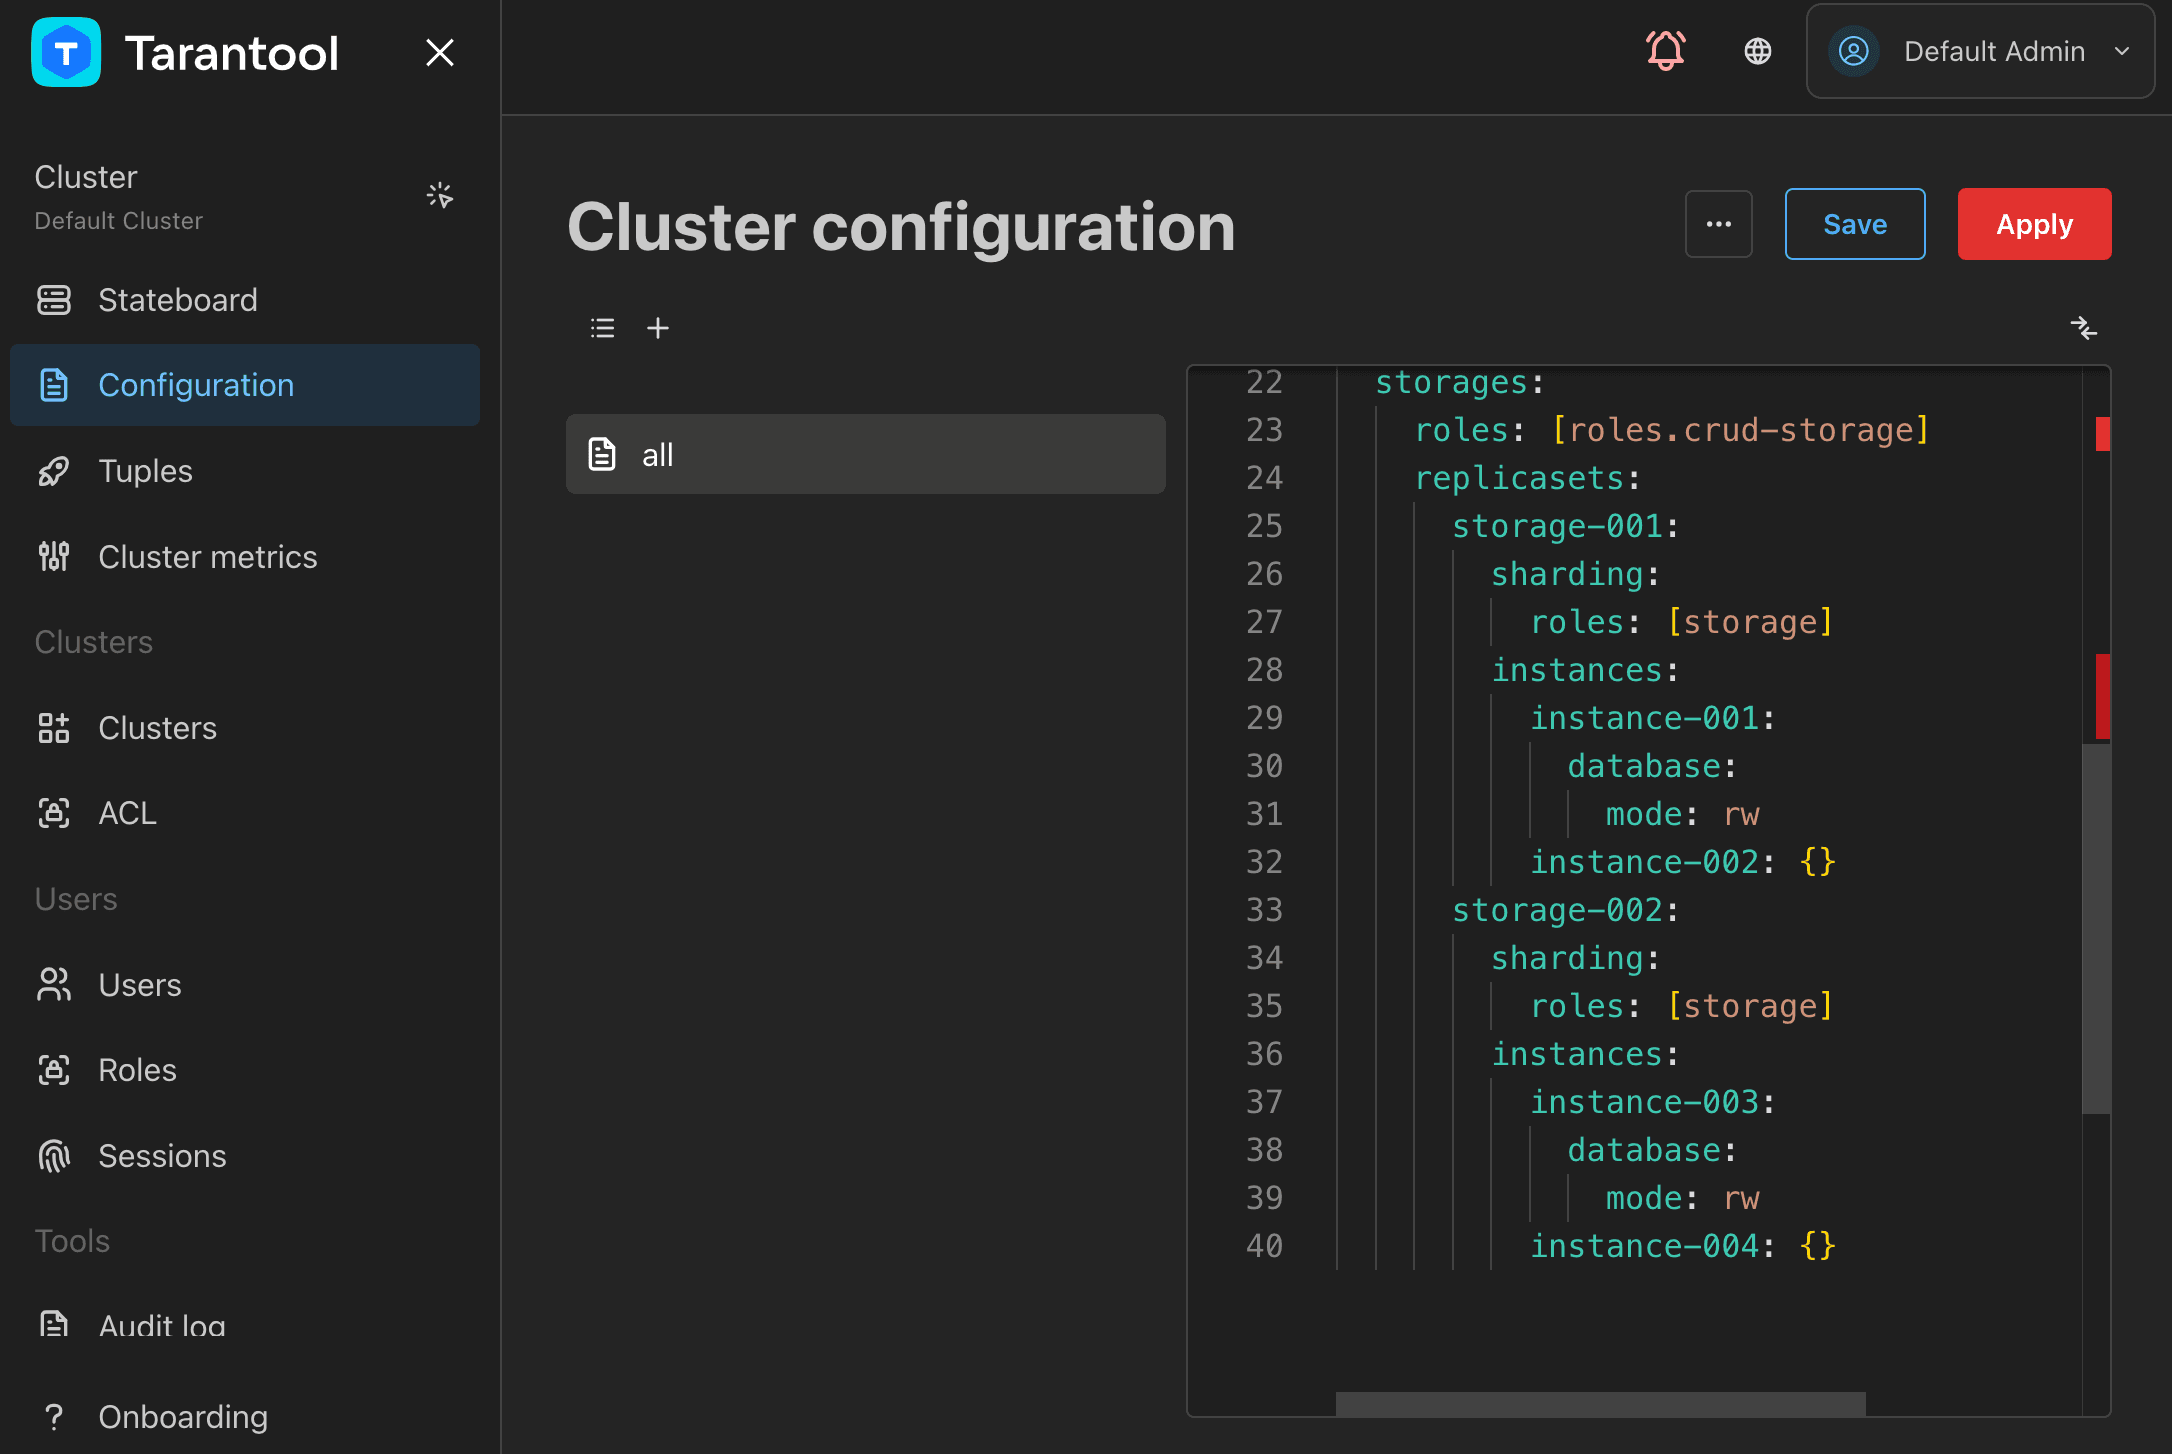
Task: Open the Onboarding help item
Action: coord(245,1417)
